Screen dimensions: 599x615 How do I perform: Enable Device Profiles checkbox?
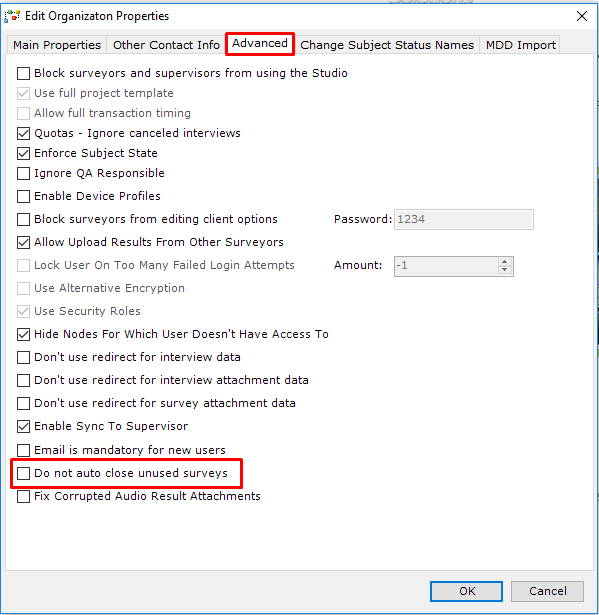pyautogui.click(x=24, y=196)
